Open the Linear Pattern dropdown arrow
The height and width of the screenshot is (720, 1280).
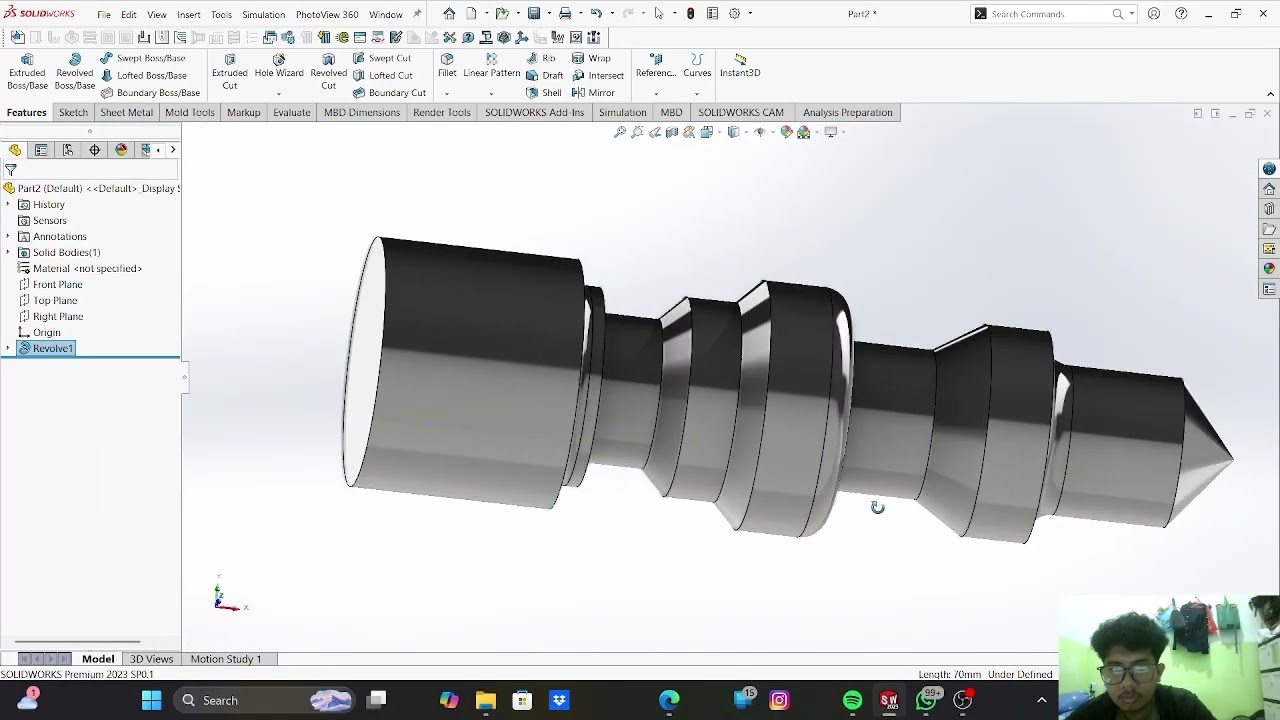coord(491,93)
